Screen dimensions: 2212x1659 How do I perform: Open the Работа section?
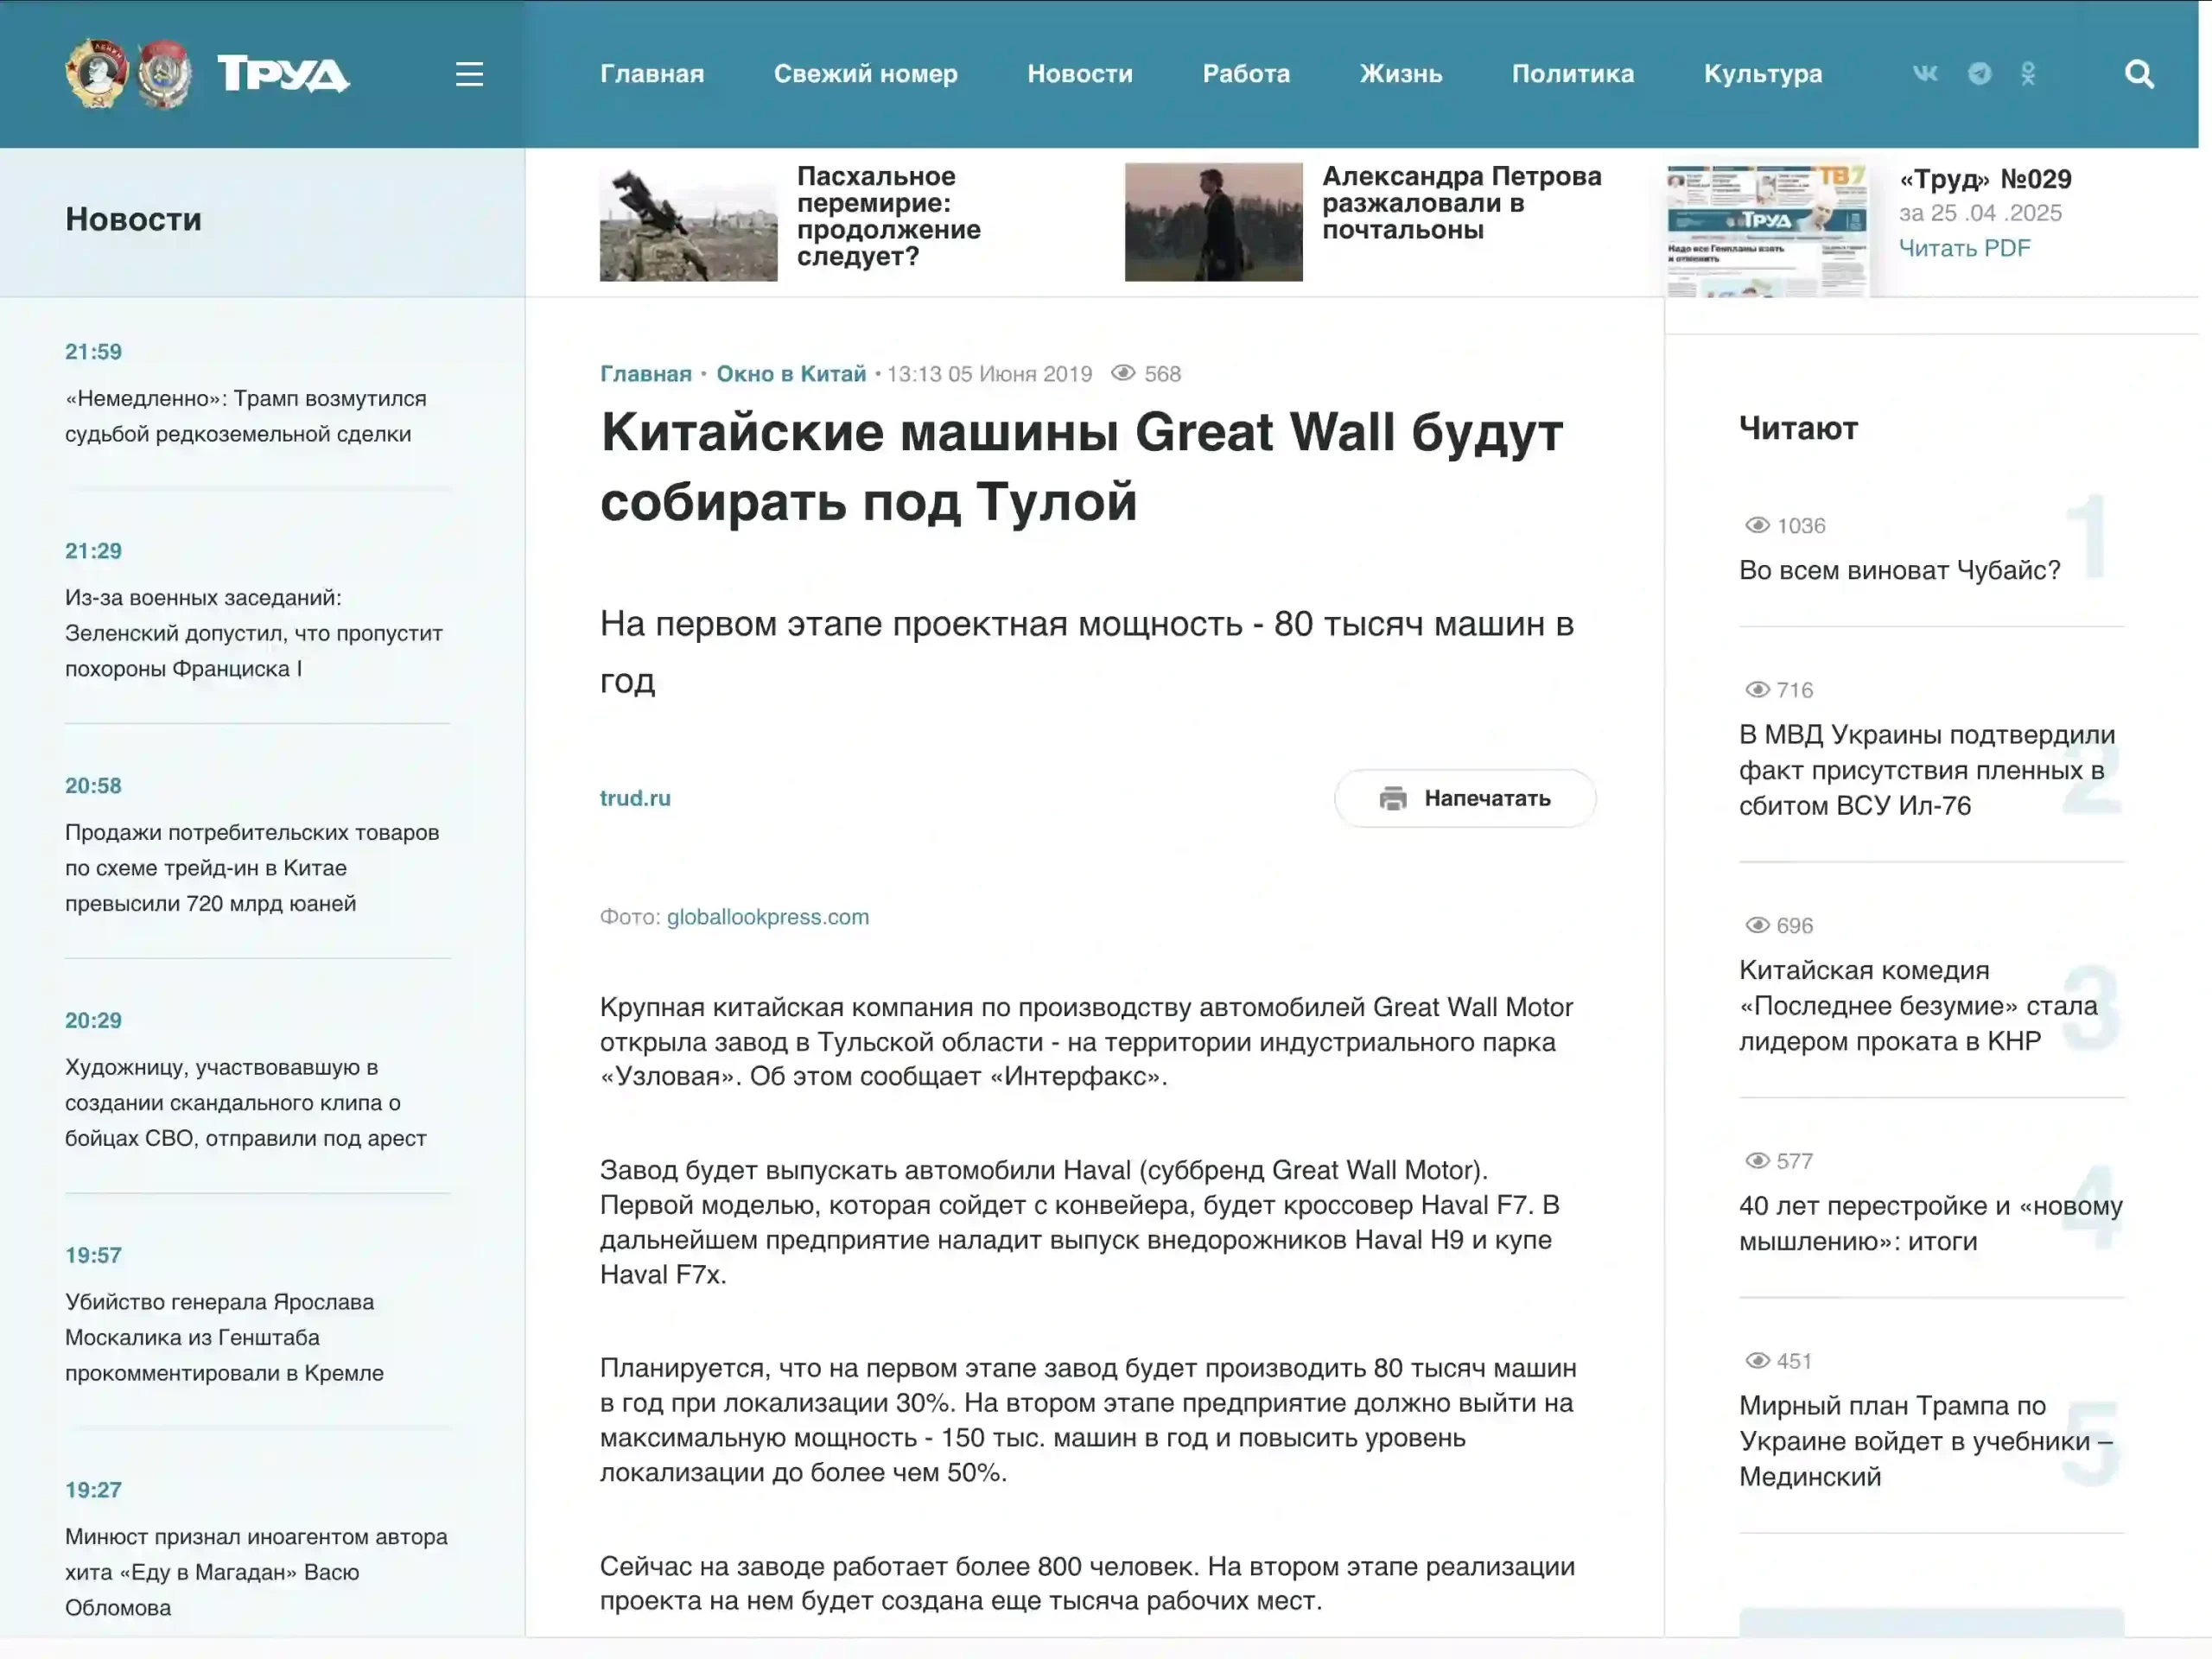1246,74
